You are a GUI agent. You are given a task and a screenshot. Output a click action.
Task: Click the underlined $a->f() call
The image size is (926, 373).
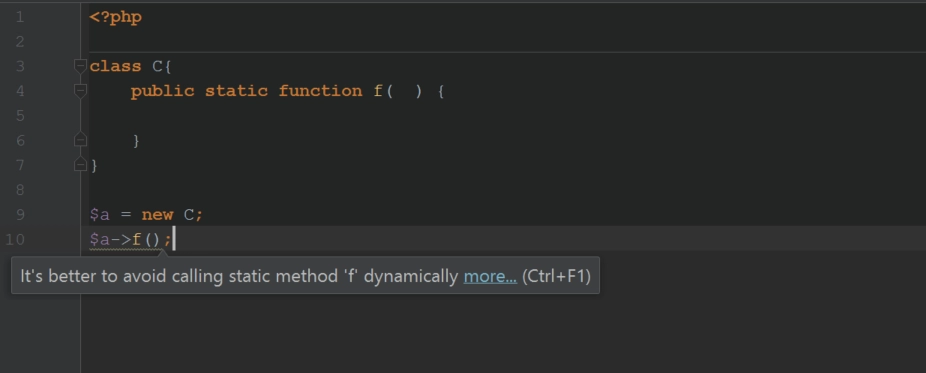(125, 240)
